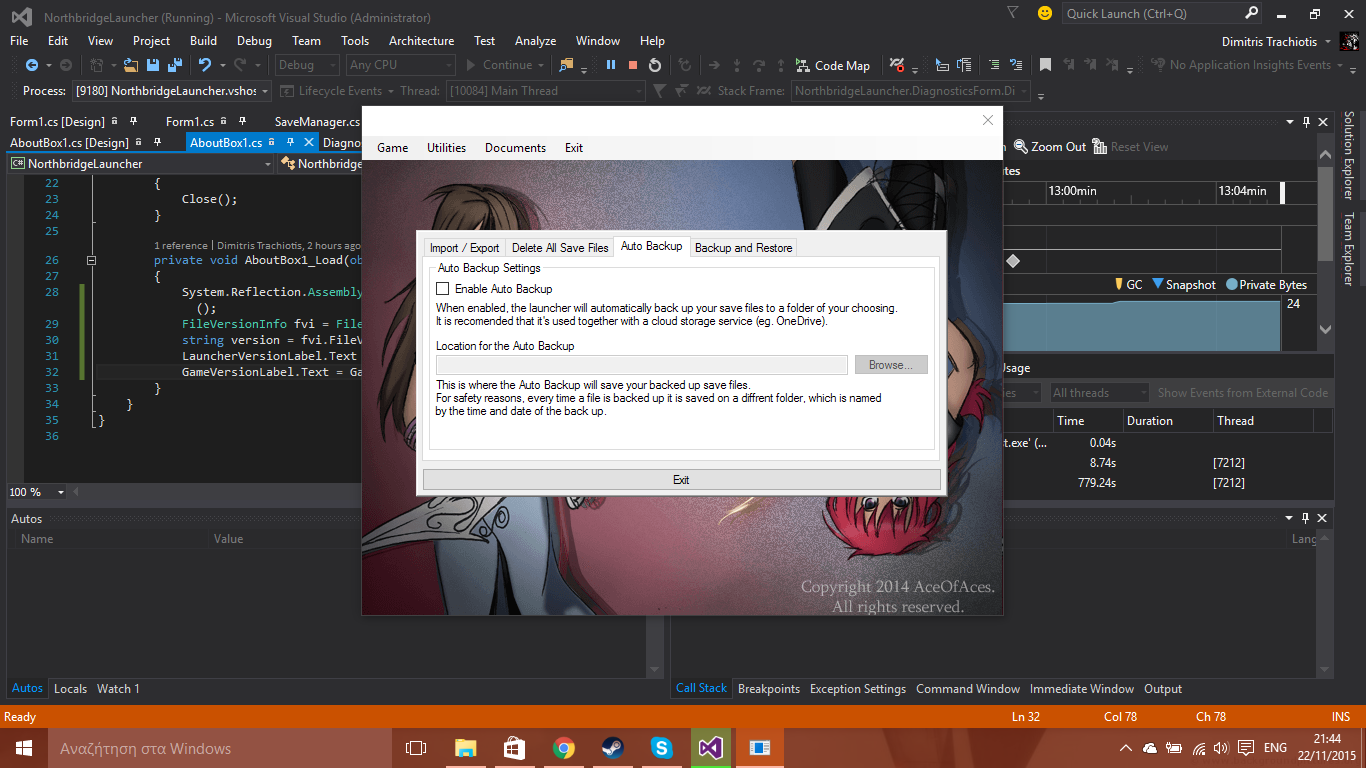The image size is (1366, 768).
Task: Open the NorthbridgeLauncher namespace dropdown in editor
Action: [141, 163]
